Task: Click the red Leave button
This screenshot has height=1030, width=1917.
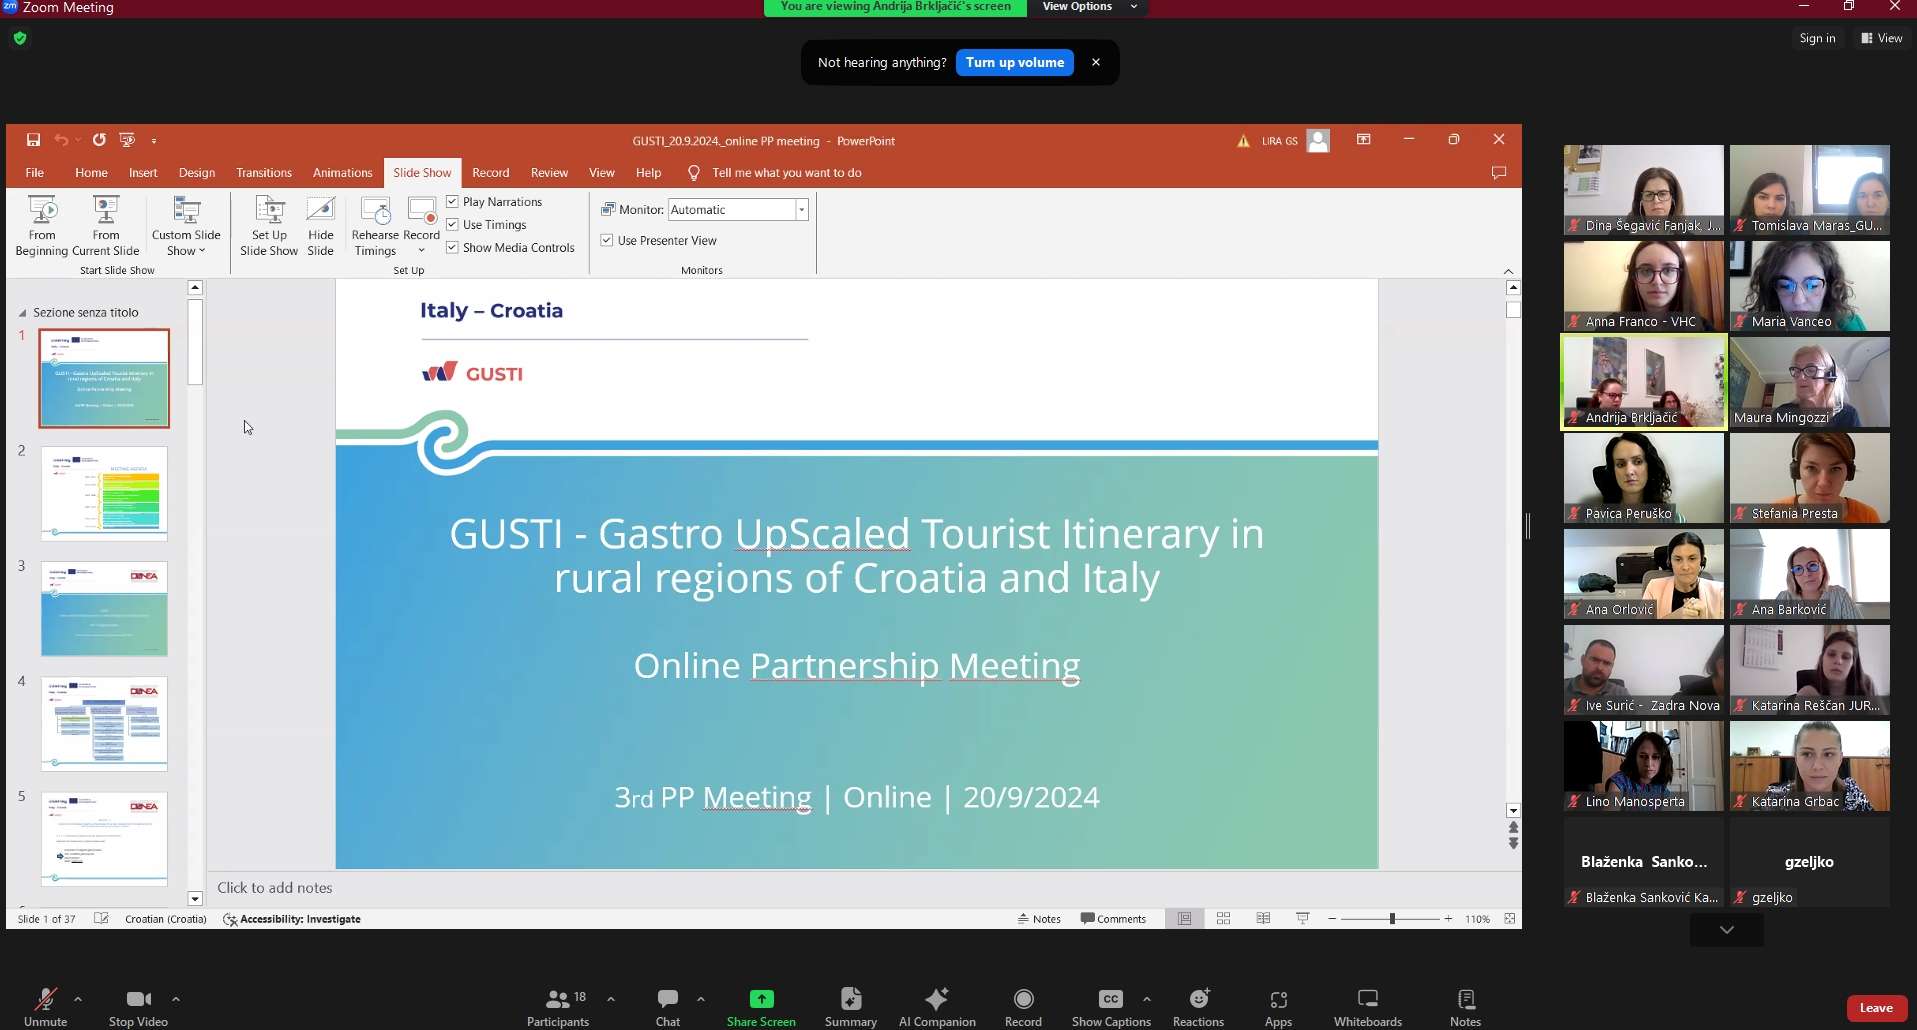Action: (1876, 1008)
